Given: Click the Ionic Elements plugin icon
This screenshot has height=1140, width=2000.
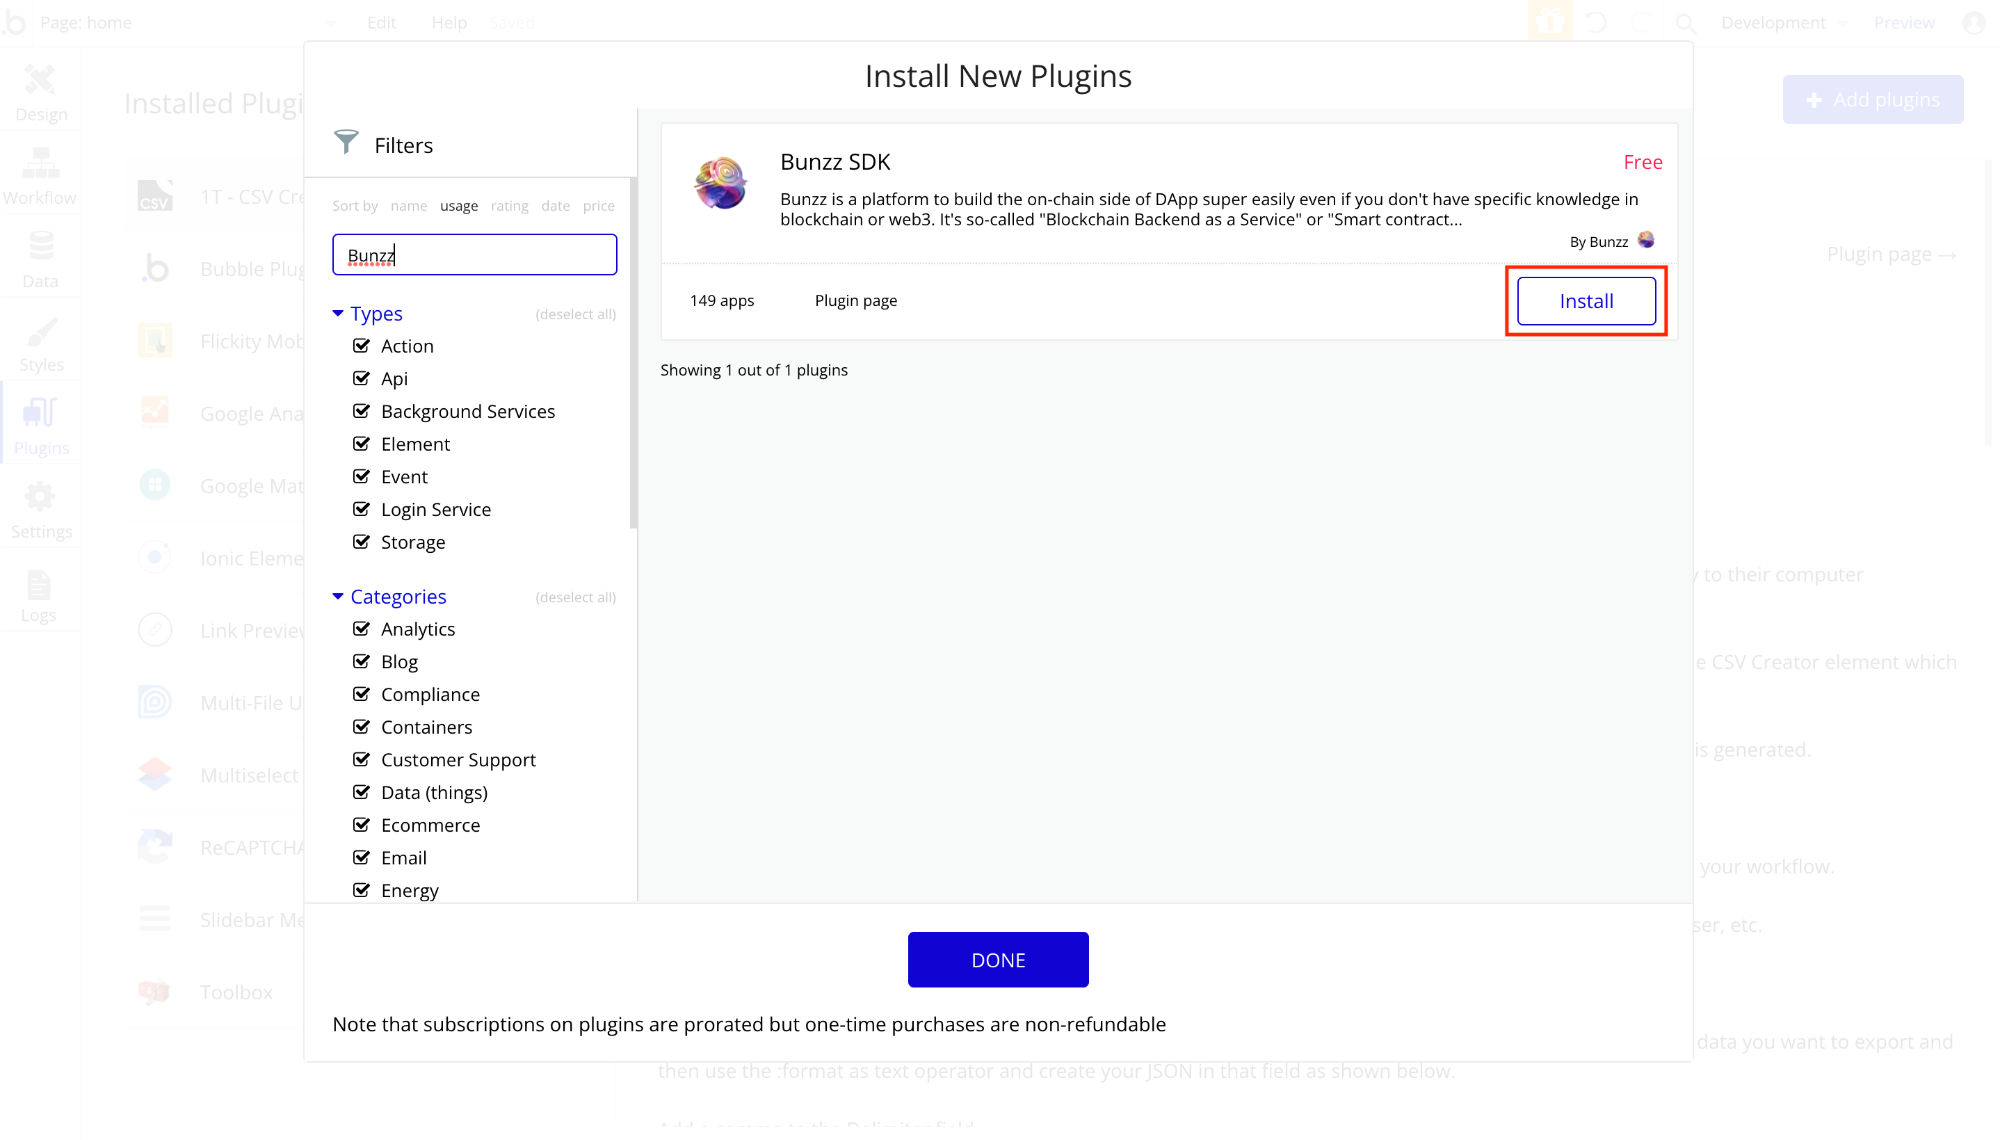Looking at the screenshot, I should pyautogui.click(x=155, y=557).
